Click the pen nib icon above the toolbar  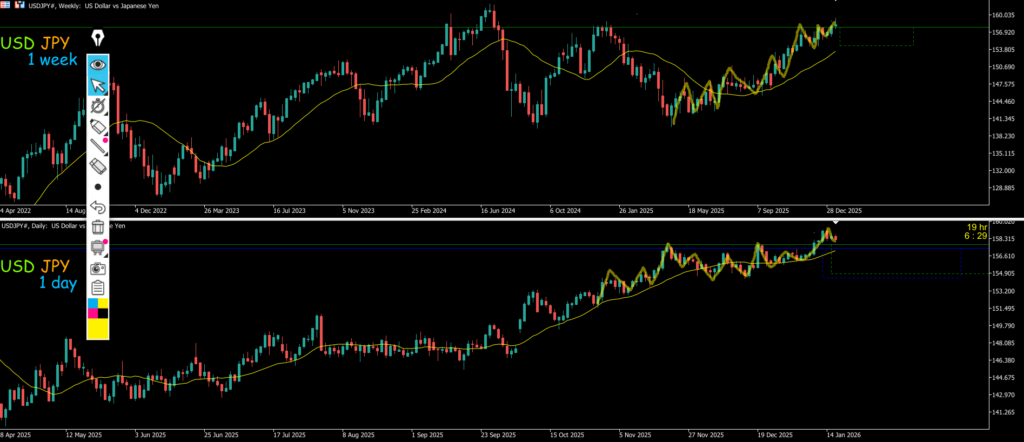pyautogui.click(x=98, y=38)
